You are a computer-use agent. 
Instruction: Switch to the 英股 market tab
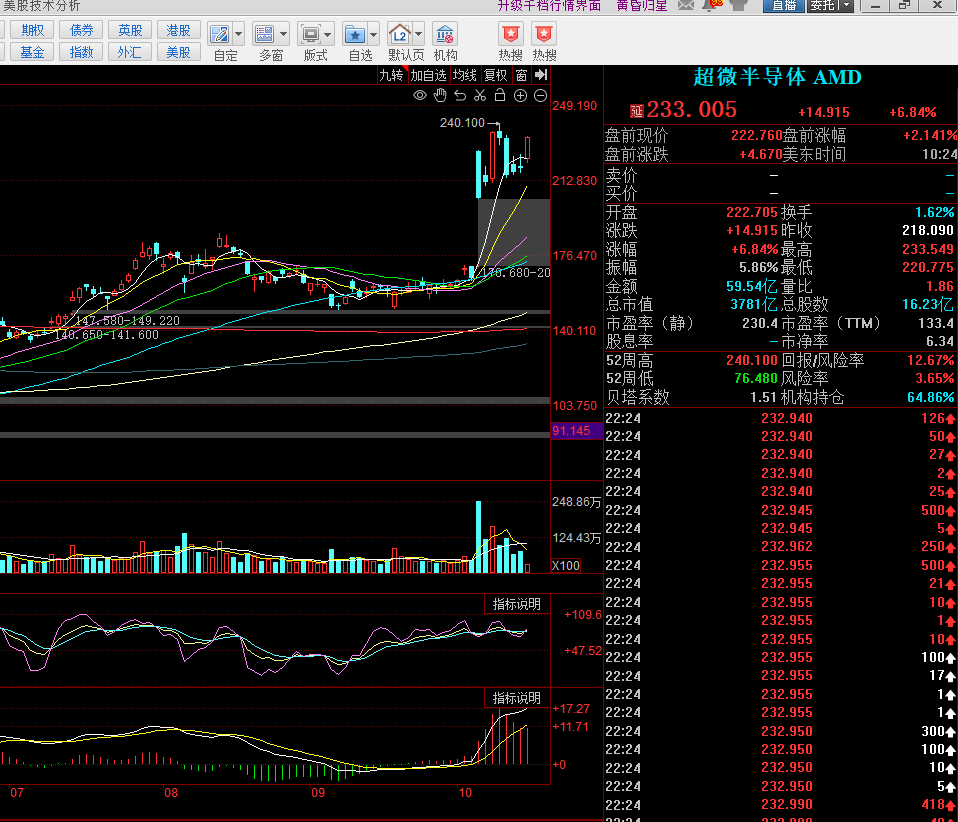[x=130, y=30]
